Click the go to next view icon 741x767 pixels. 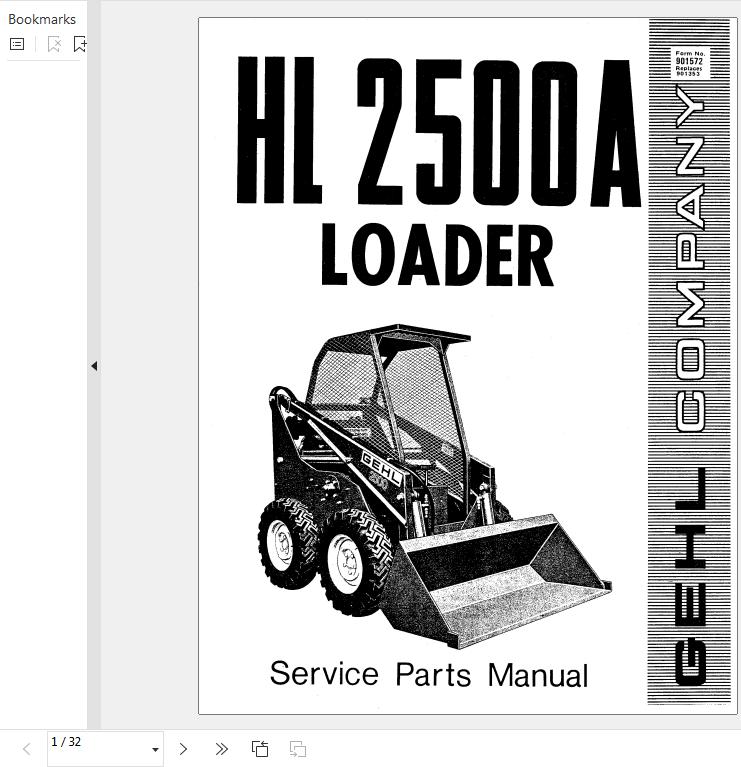(298, 749)
